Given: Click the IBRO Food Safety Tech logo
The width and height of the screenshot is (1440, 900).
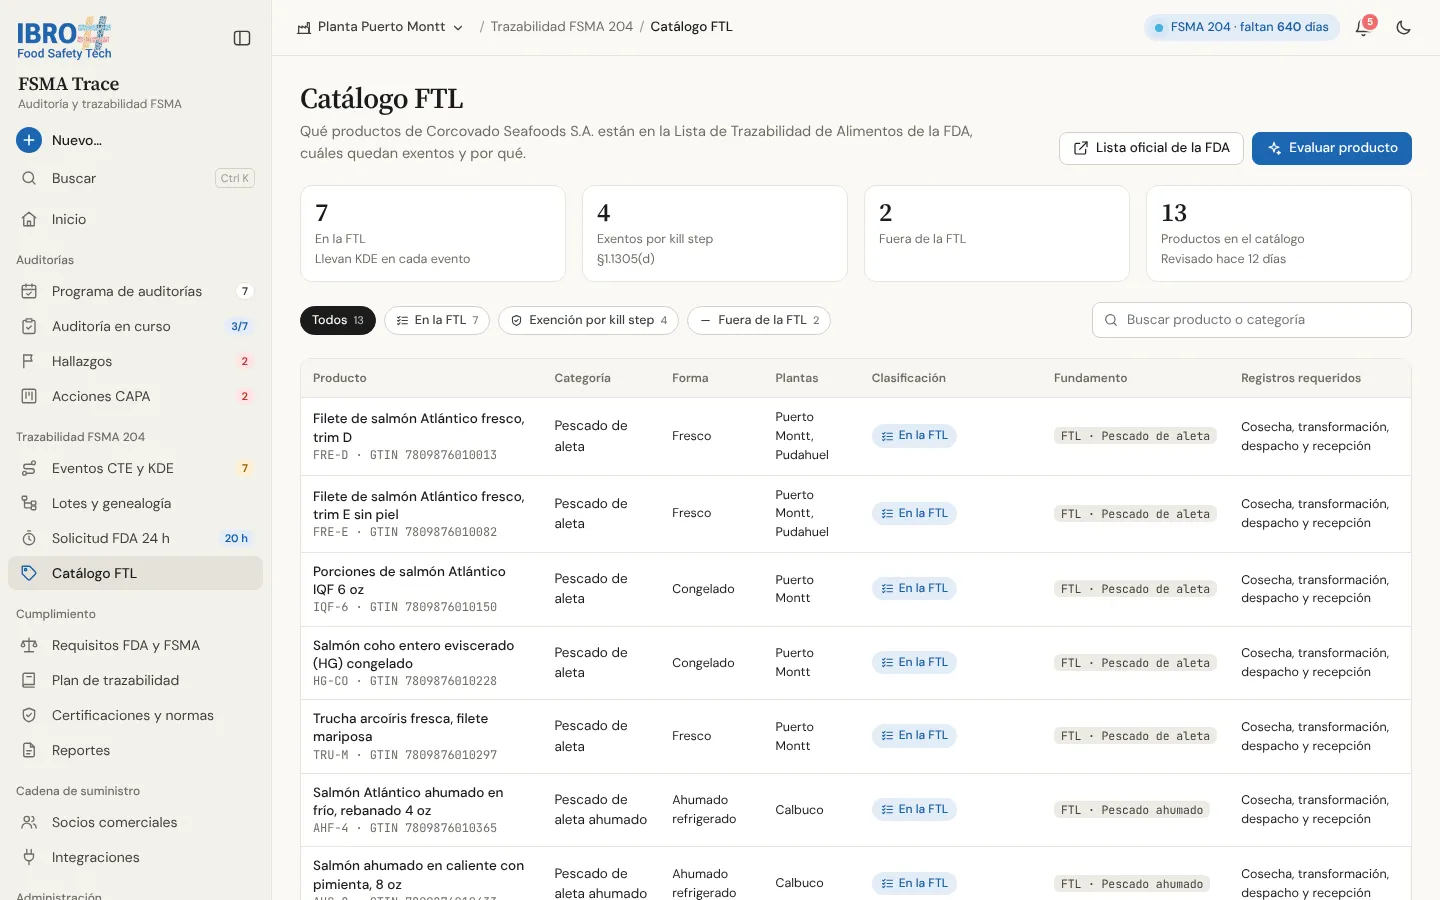Looking at the screenshot, I should (64, 38).
